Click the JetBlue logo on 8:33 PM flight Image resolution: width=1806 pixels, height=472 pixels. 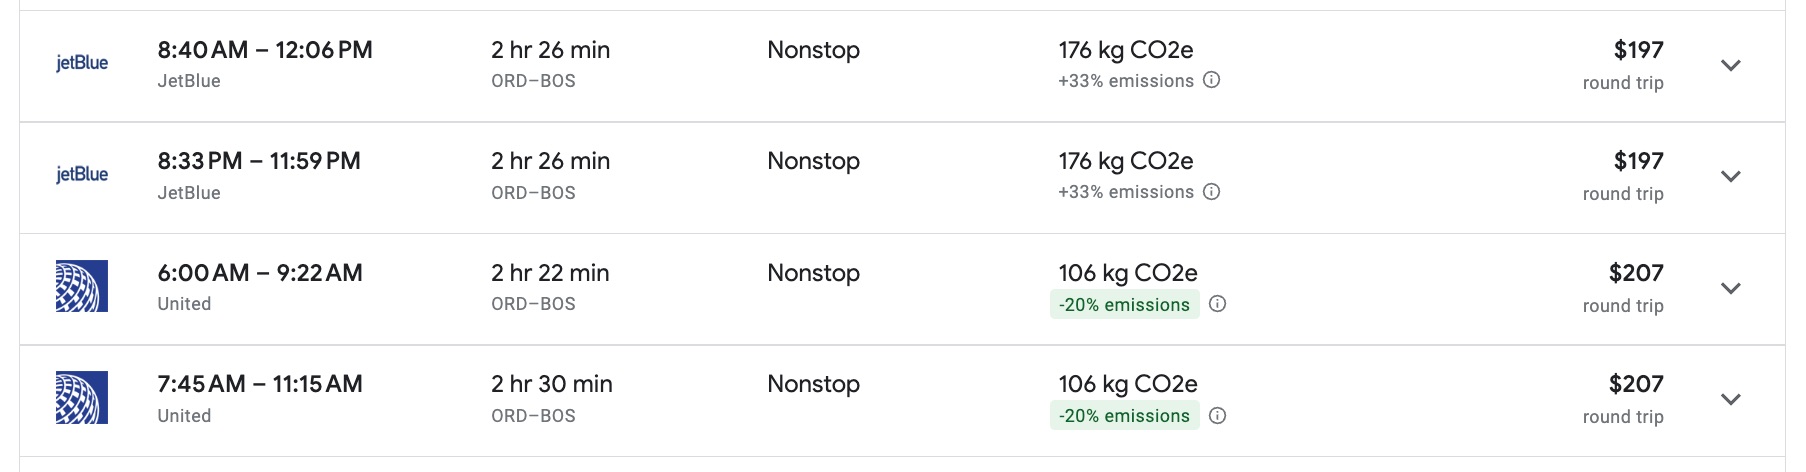tap(82, 175)
